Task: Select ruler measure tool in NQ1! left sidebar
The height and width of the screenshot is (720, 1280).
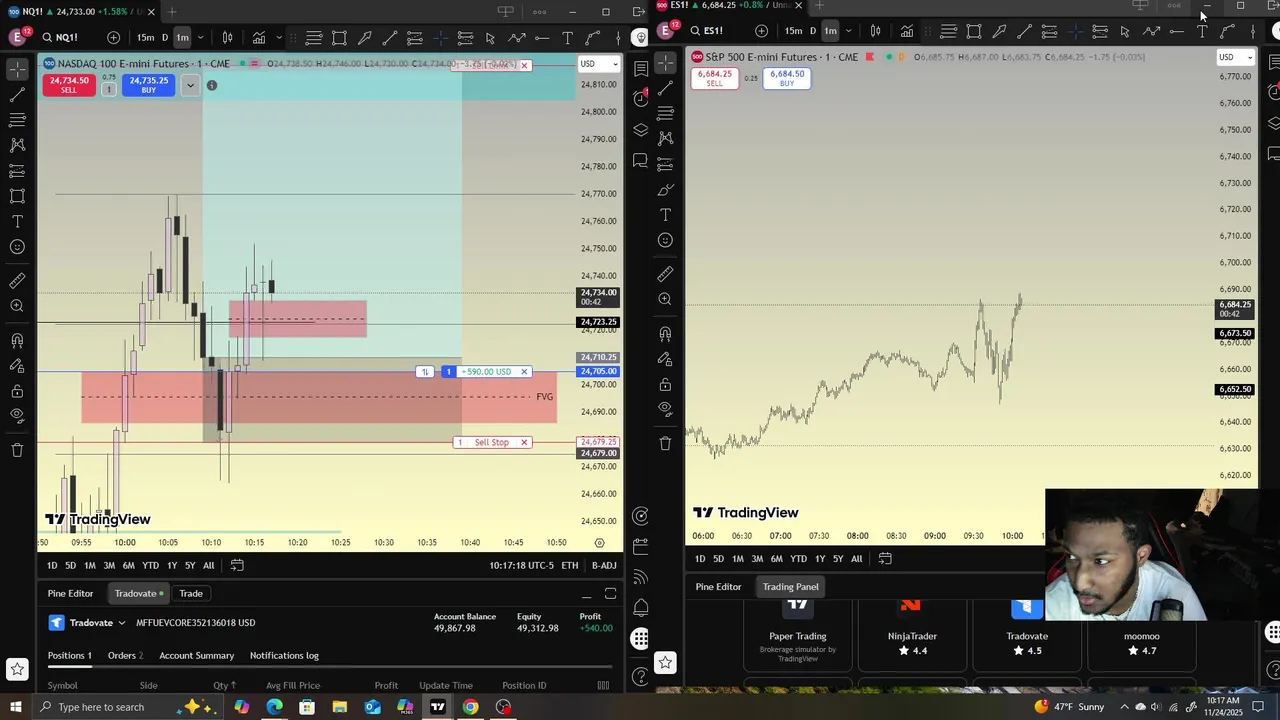Action: 17,281
